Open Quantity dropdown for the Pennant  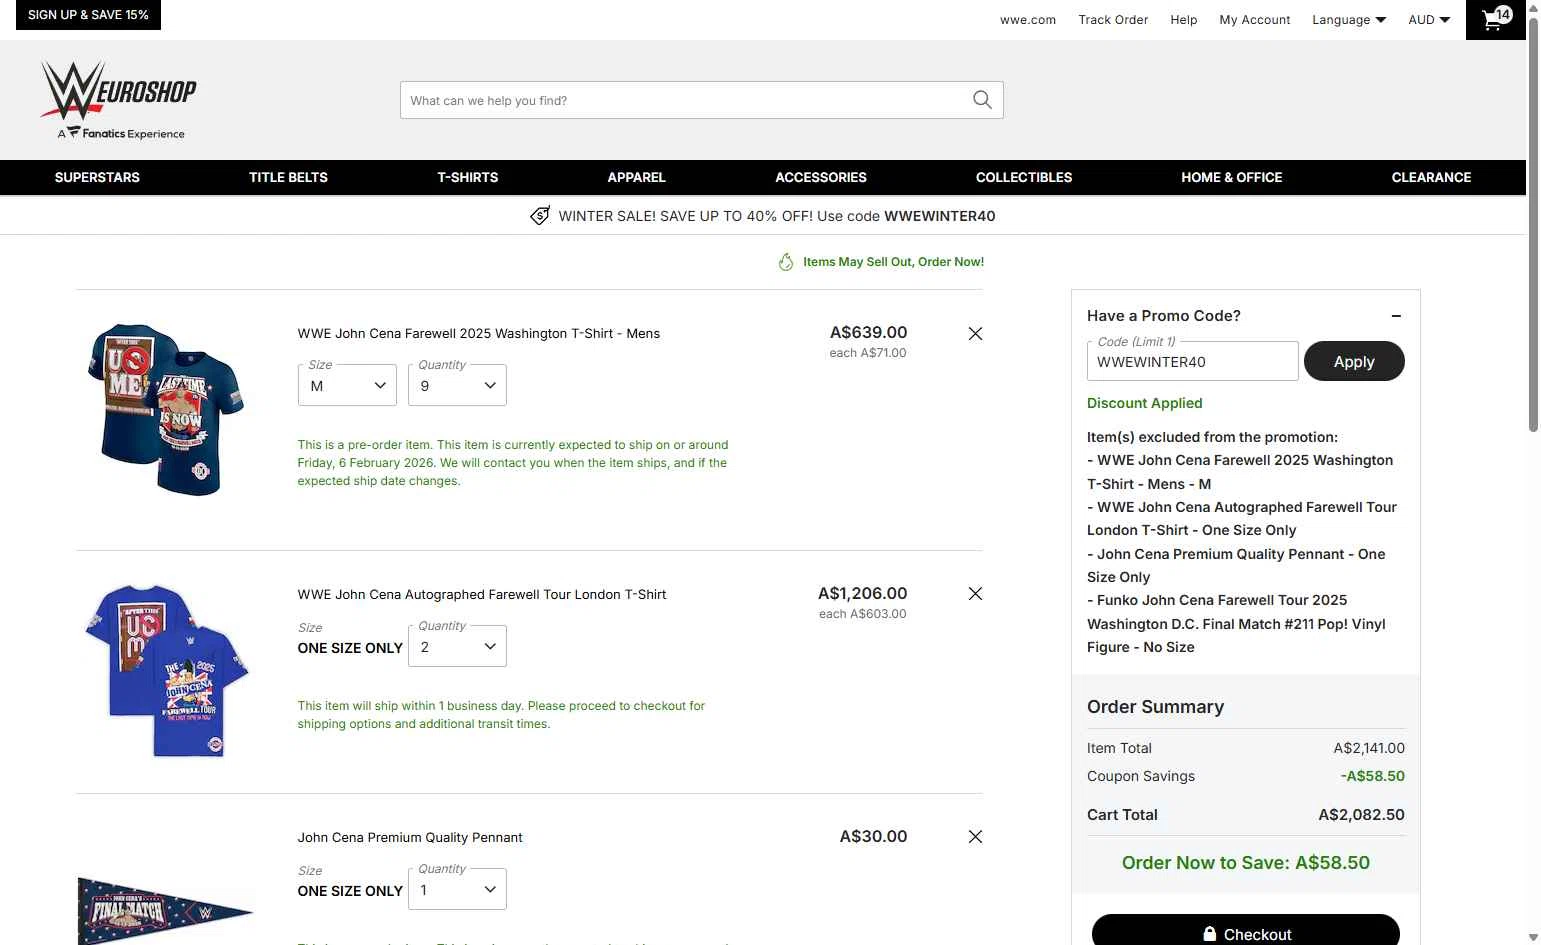[x=457, y=889]
